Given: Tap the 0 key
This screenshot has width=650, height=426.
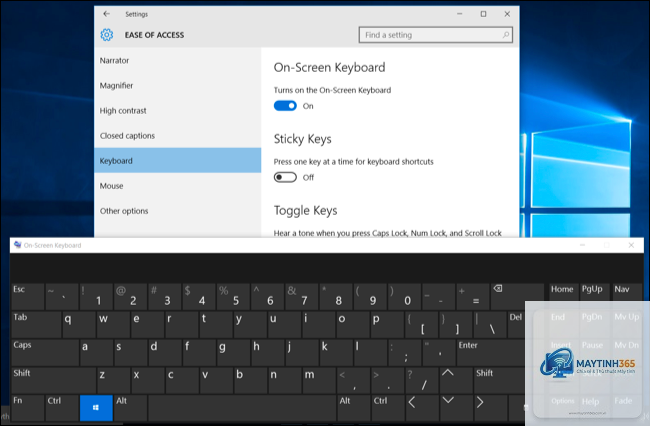Looking at the screenshot, I should 405,296.
